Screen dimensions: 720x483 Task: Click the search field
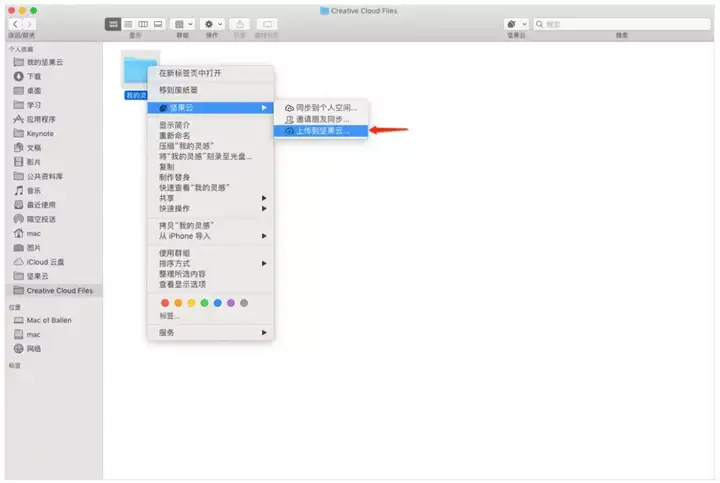click(622, 24)
